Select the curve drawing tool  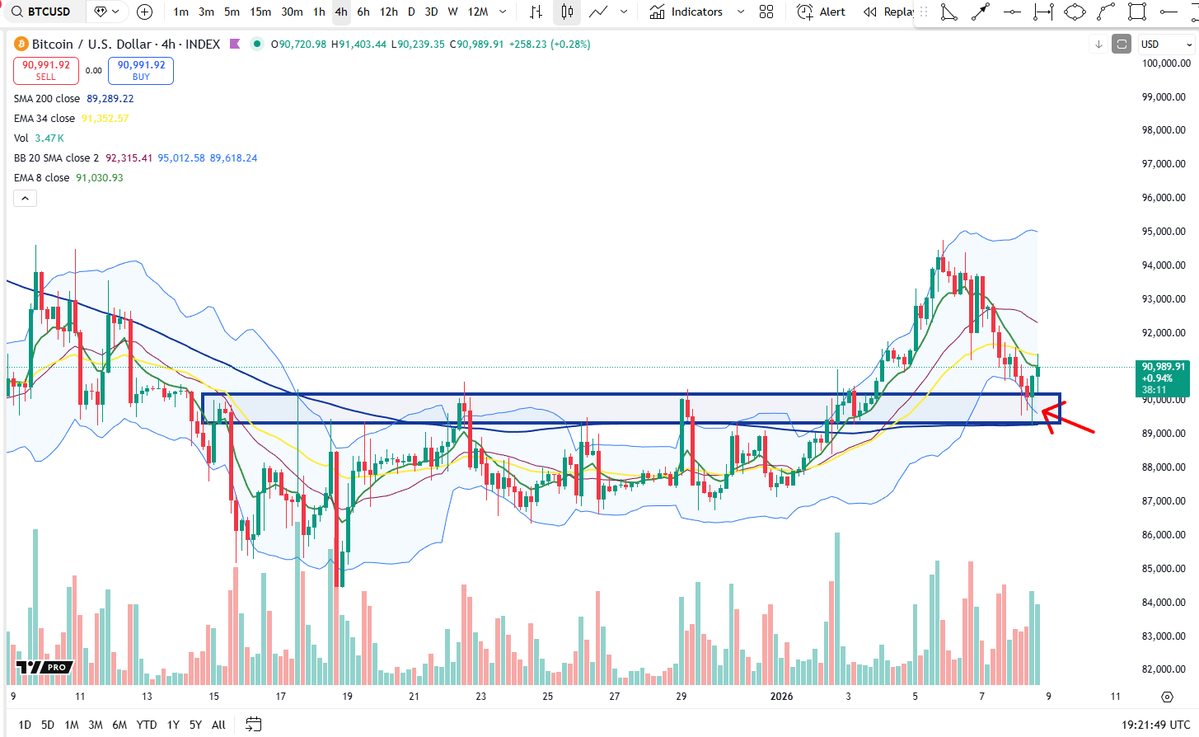1106,11
